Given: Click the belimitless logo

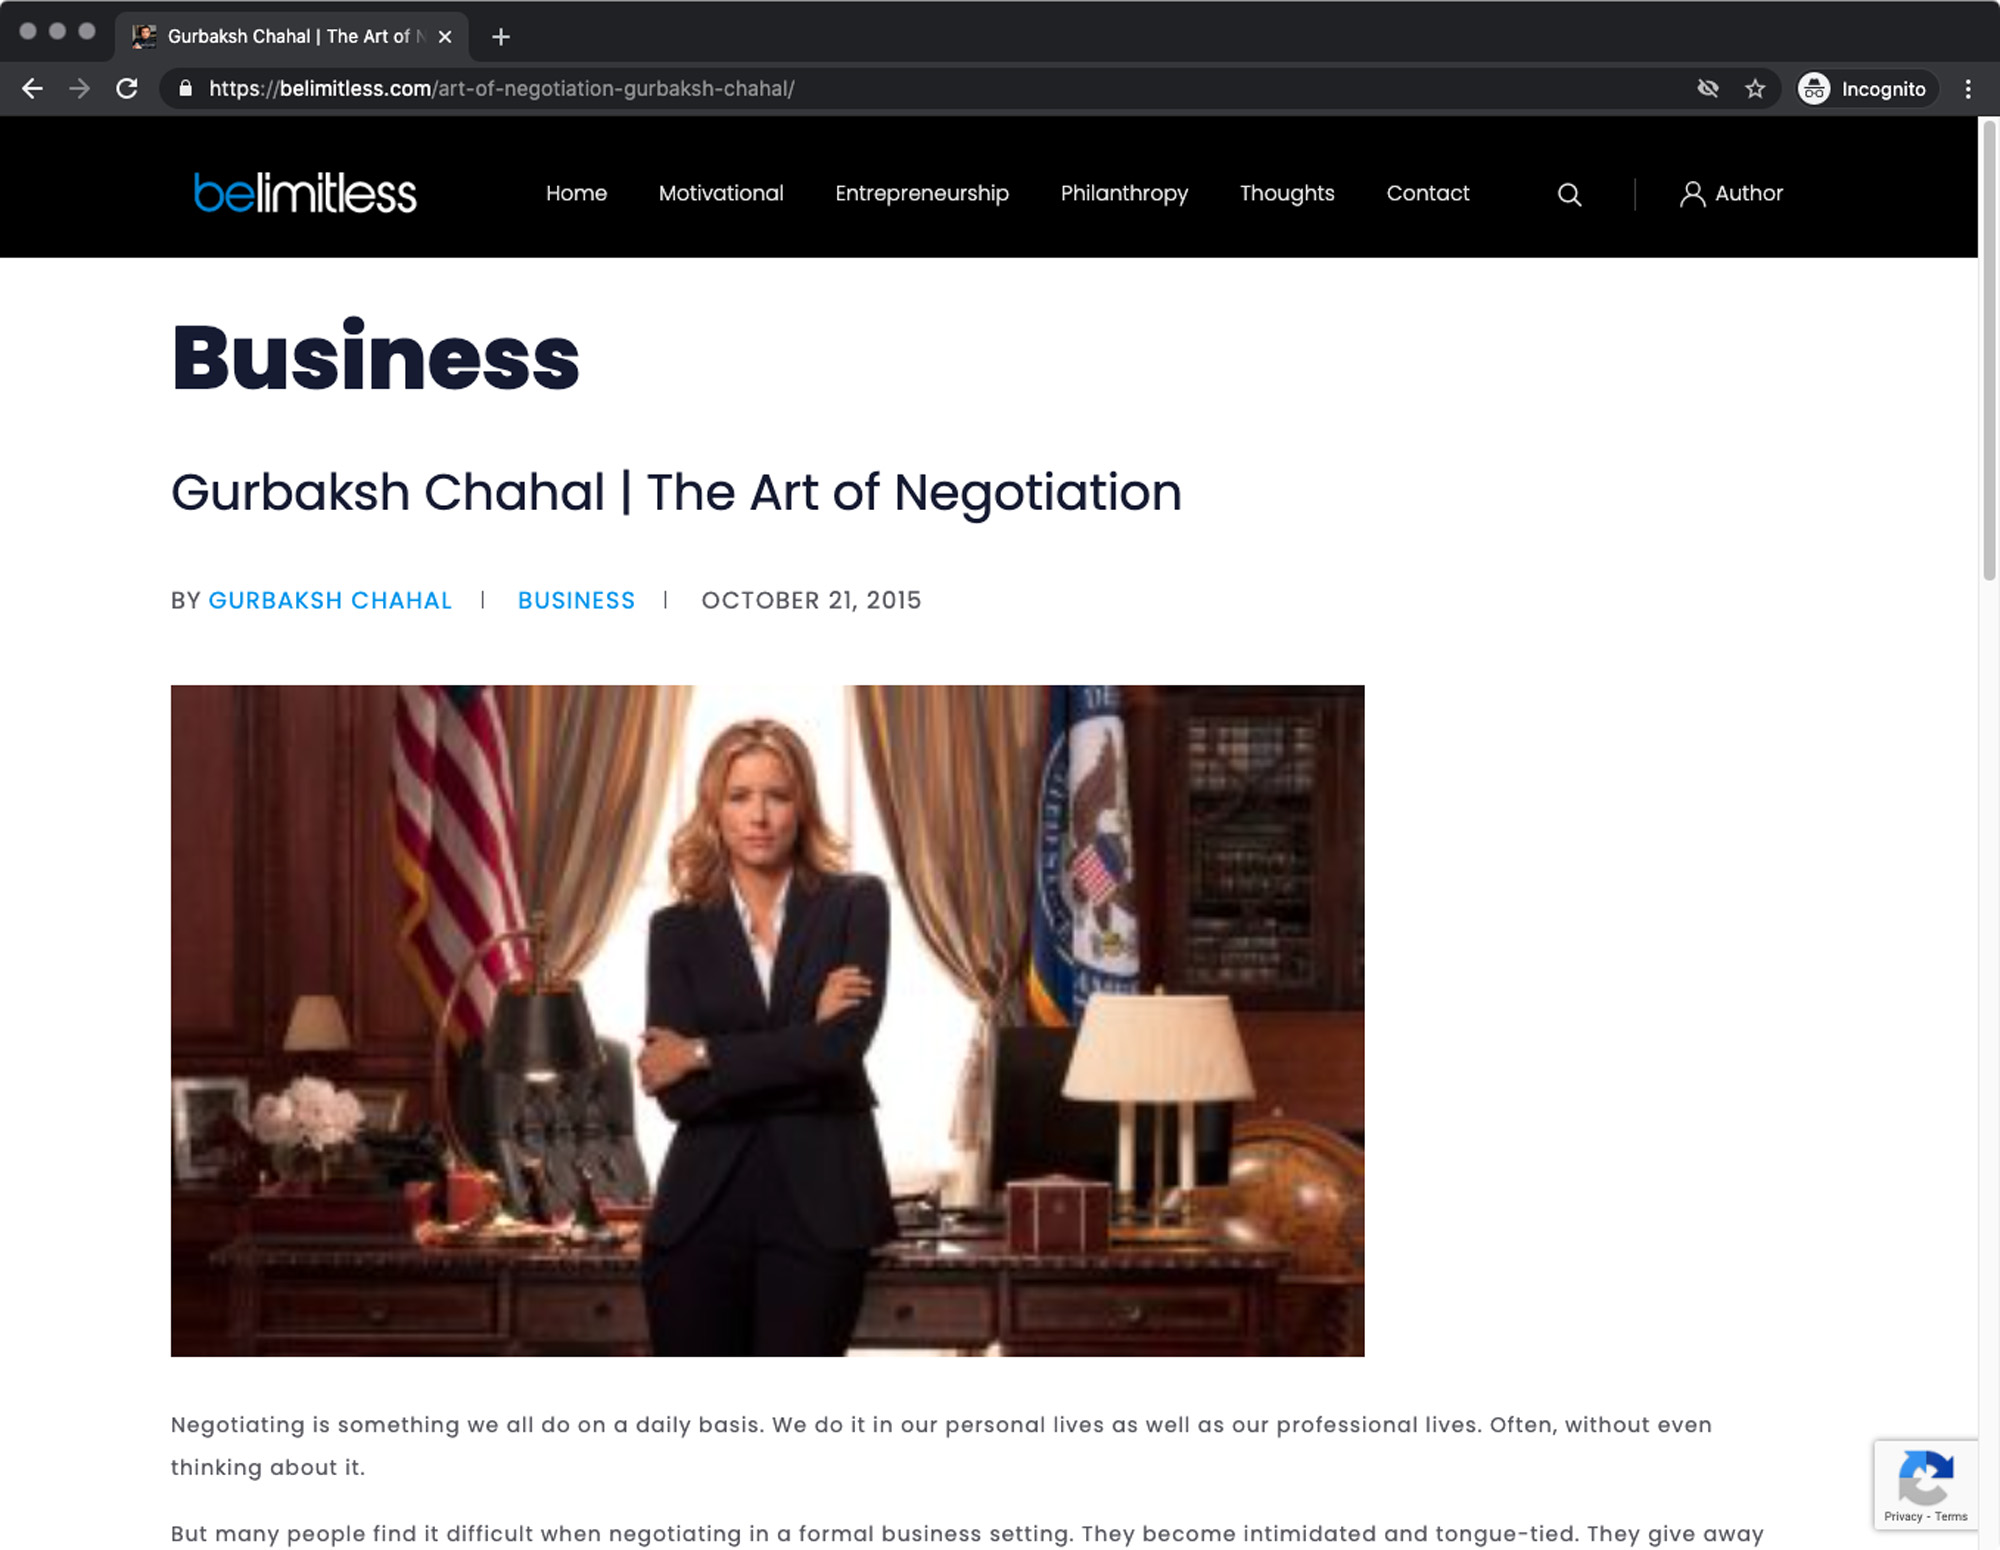Looking at the screenshot, I should [x=305, y=193].
